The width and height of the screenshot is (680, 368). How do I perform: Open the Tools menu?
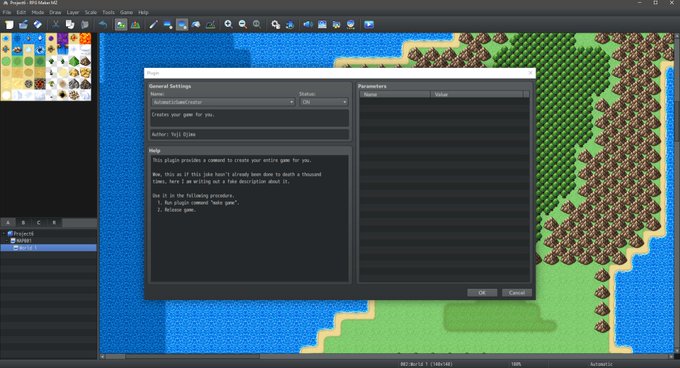pos(108,12)
